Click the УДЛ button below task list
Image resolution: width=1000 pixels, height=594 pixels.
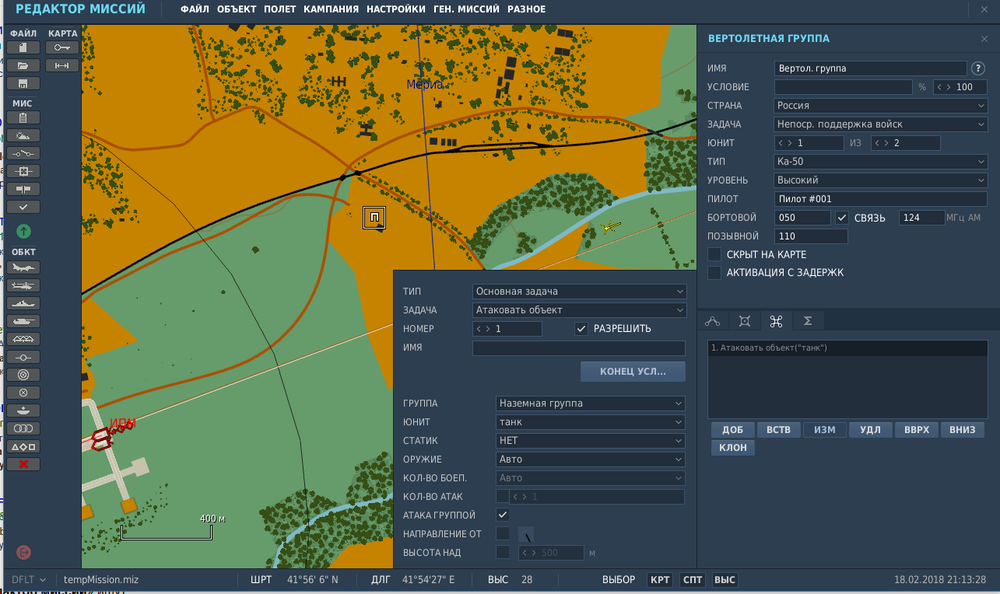pos(870,430)
